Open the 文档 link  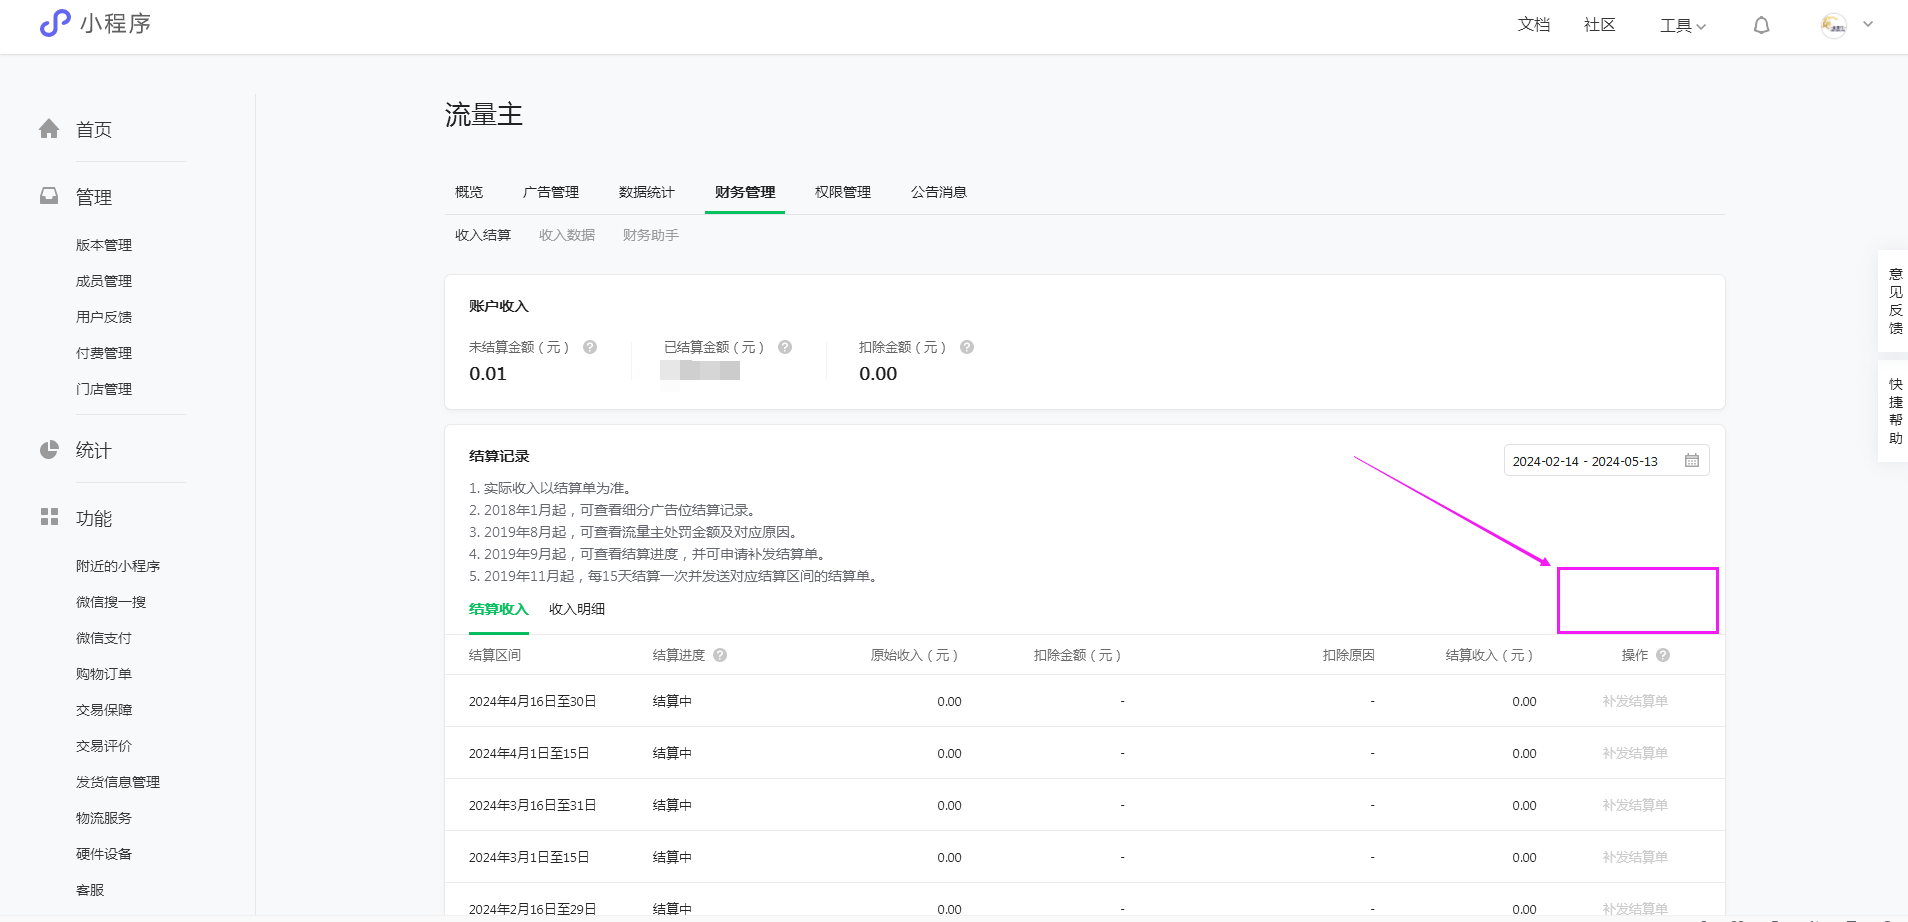pos(1534,25)
